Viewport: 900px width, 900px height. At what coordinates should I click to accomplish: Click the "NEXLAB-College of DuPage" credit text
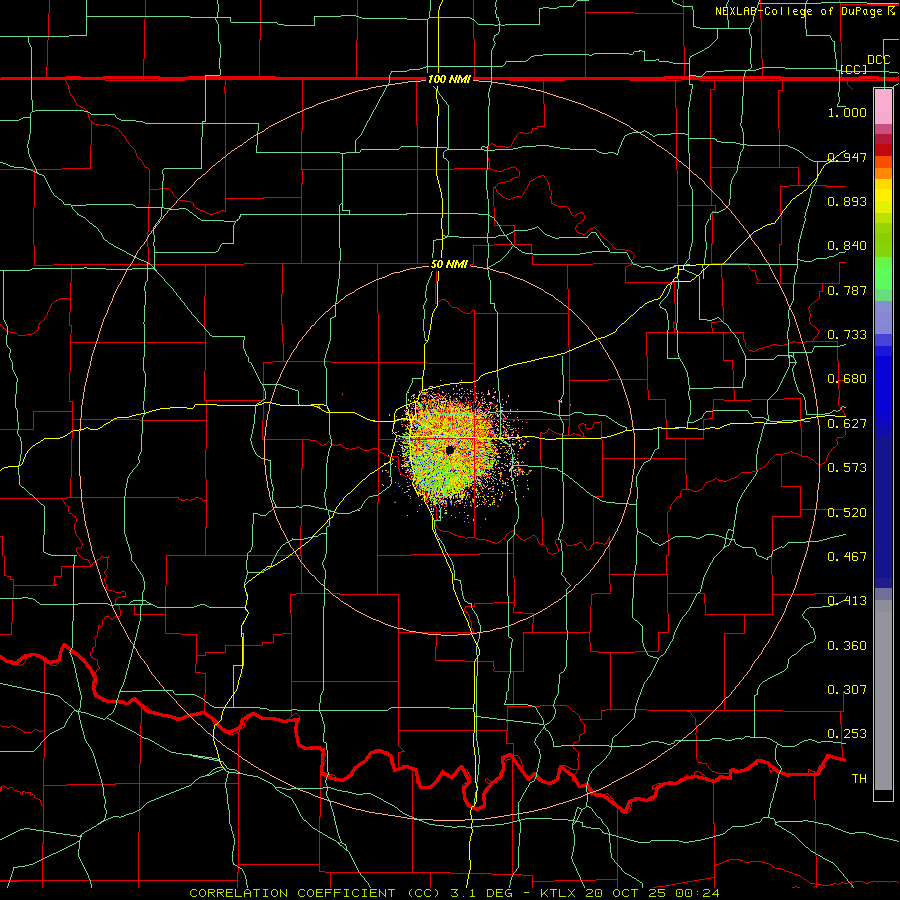(798, 11)
